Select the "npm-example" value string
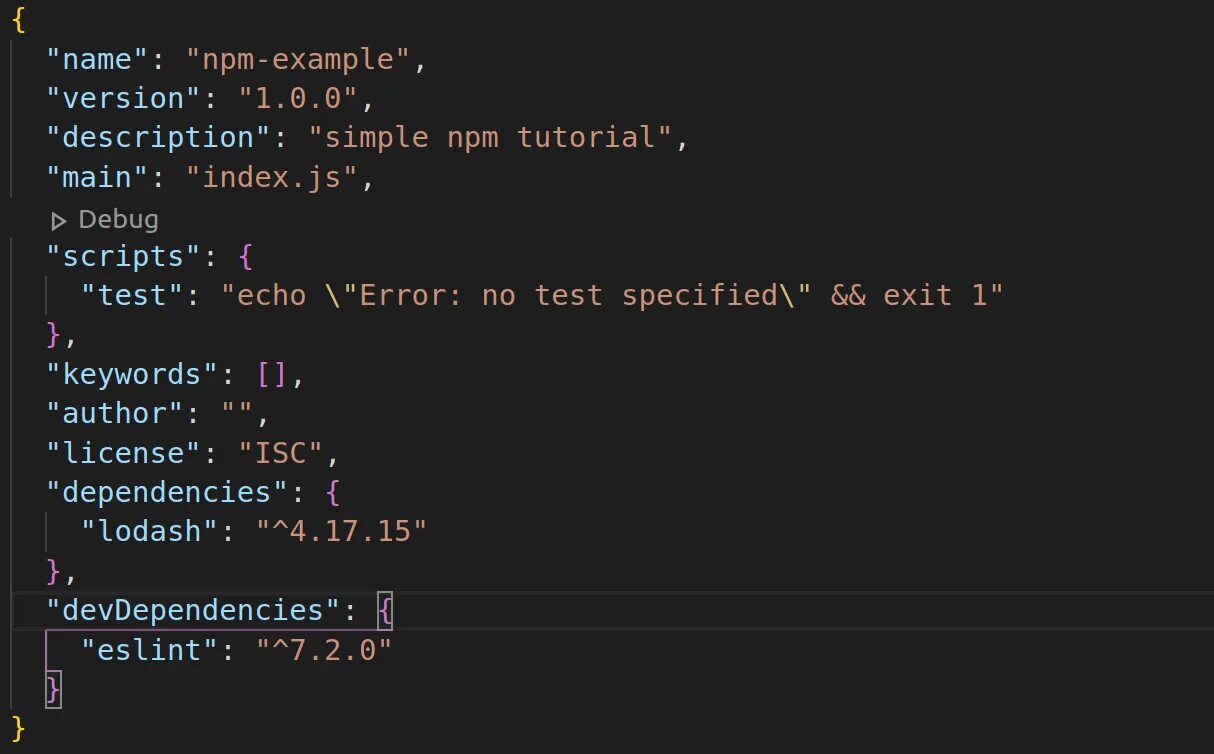The height and width of the screenshot is (754, 1214). (x=298, y=60)
